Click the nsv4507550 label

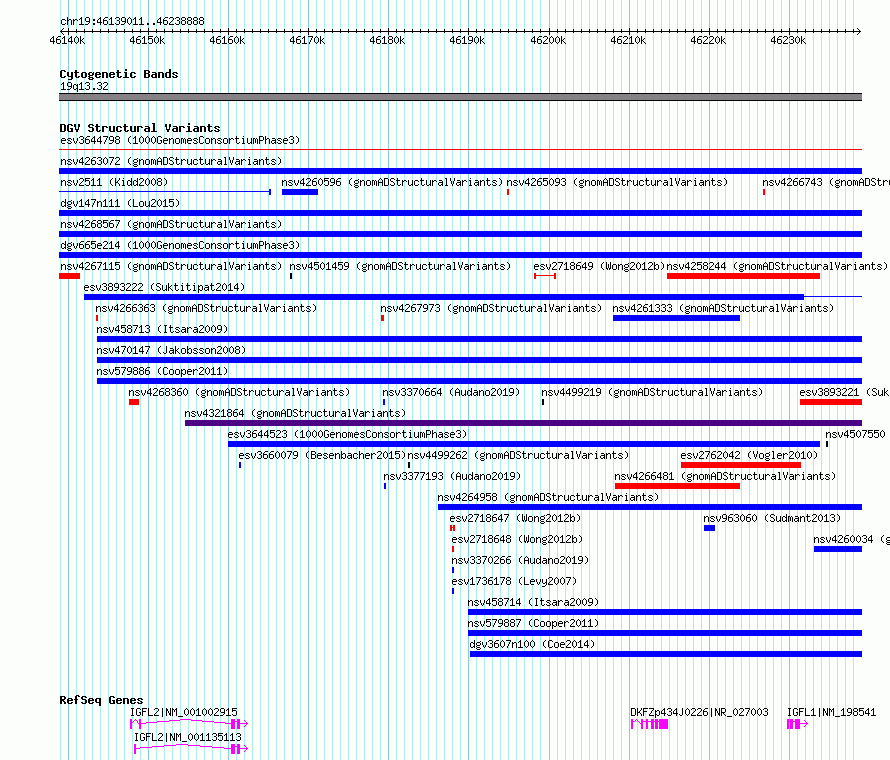click(855, 434)
